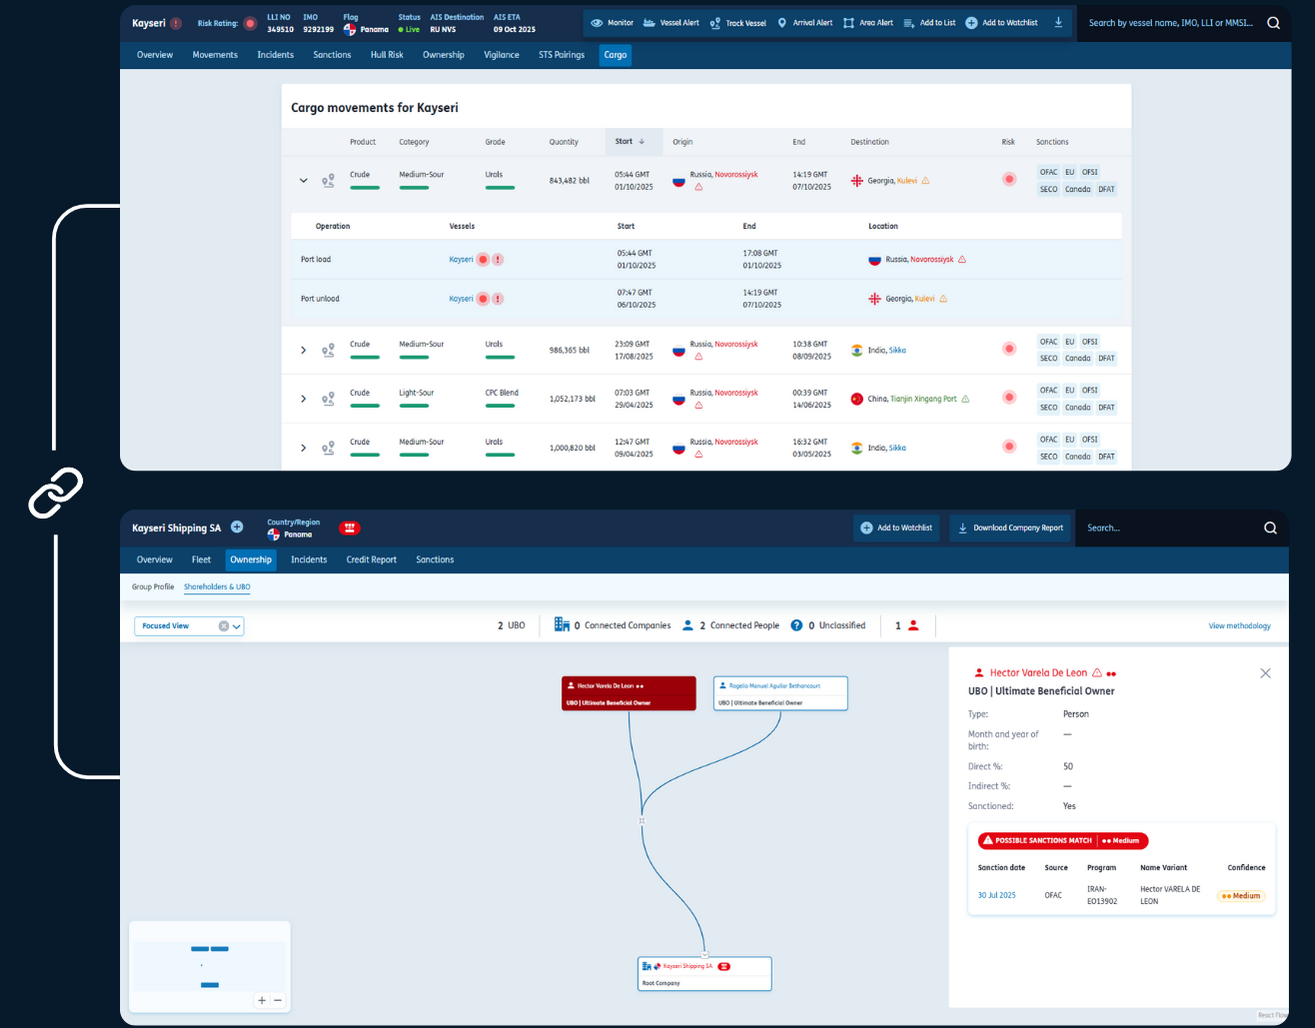Open the Focused View dropdown
The height and width of the screenshot is (1028, 1315).
[x=237, y=627]
